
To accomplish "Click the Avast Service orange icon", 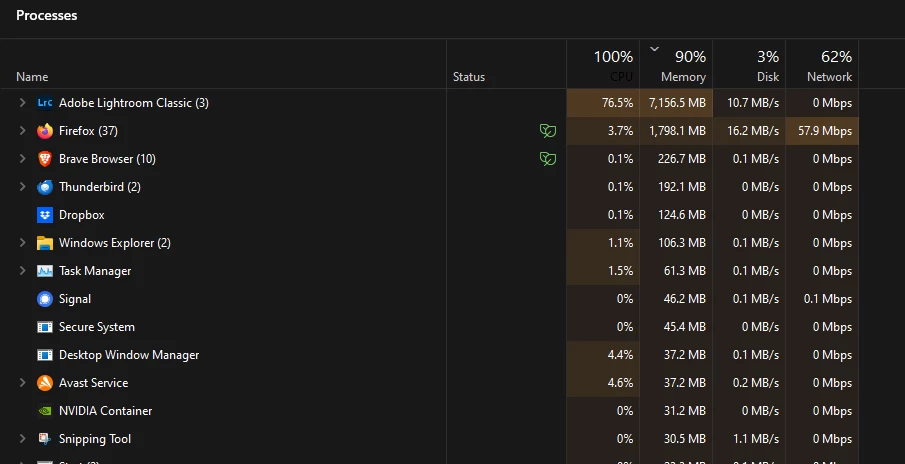I will click(45, 383).
